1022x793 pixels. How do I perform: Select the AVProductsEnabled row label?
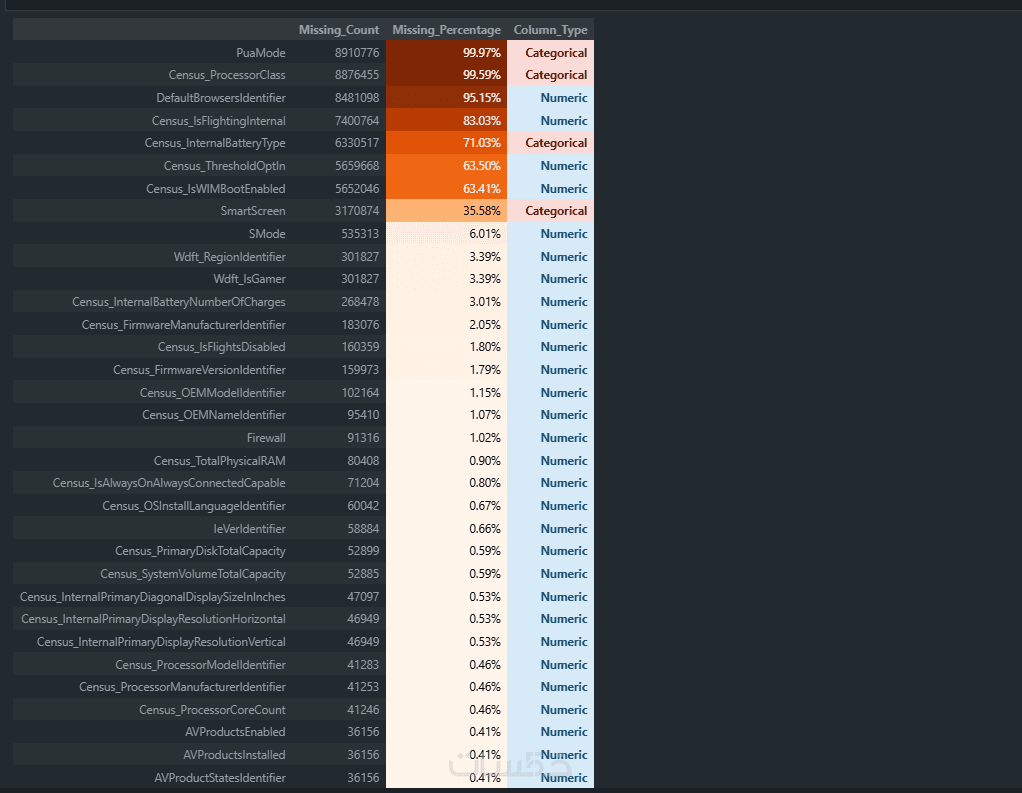pyautogui.click(x=234, y=732)
